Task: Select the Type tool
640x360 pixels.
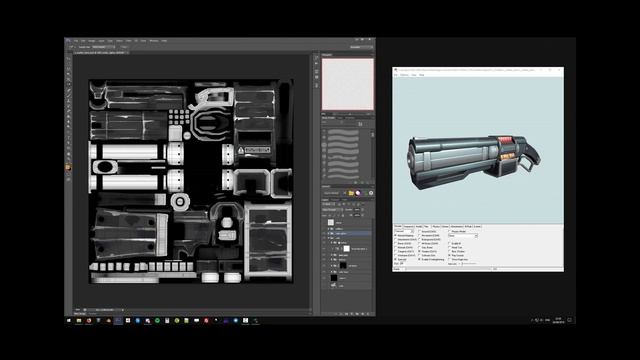Action: coord(68,138)
